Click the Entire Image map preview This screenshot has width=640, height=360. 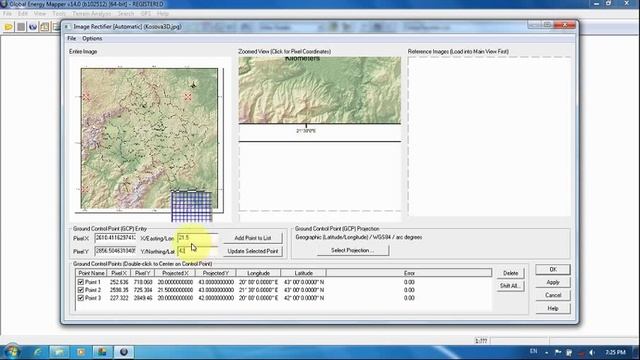coord(149,138)
